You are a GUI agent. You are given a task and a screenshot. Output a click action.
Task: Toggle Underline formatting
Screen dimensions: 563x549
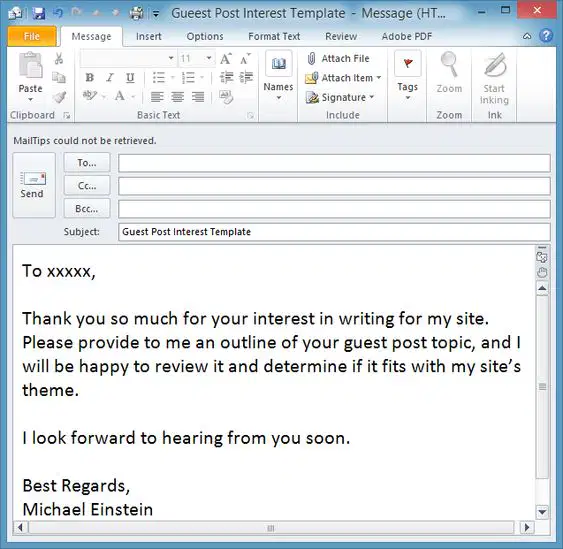(130, 78)
